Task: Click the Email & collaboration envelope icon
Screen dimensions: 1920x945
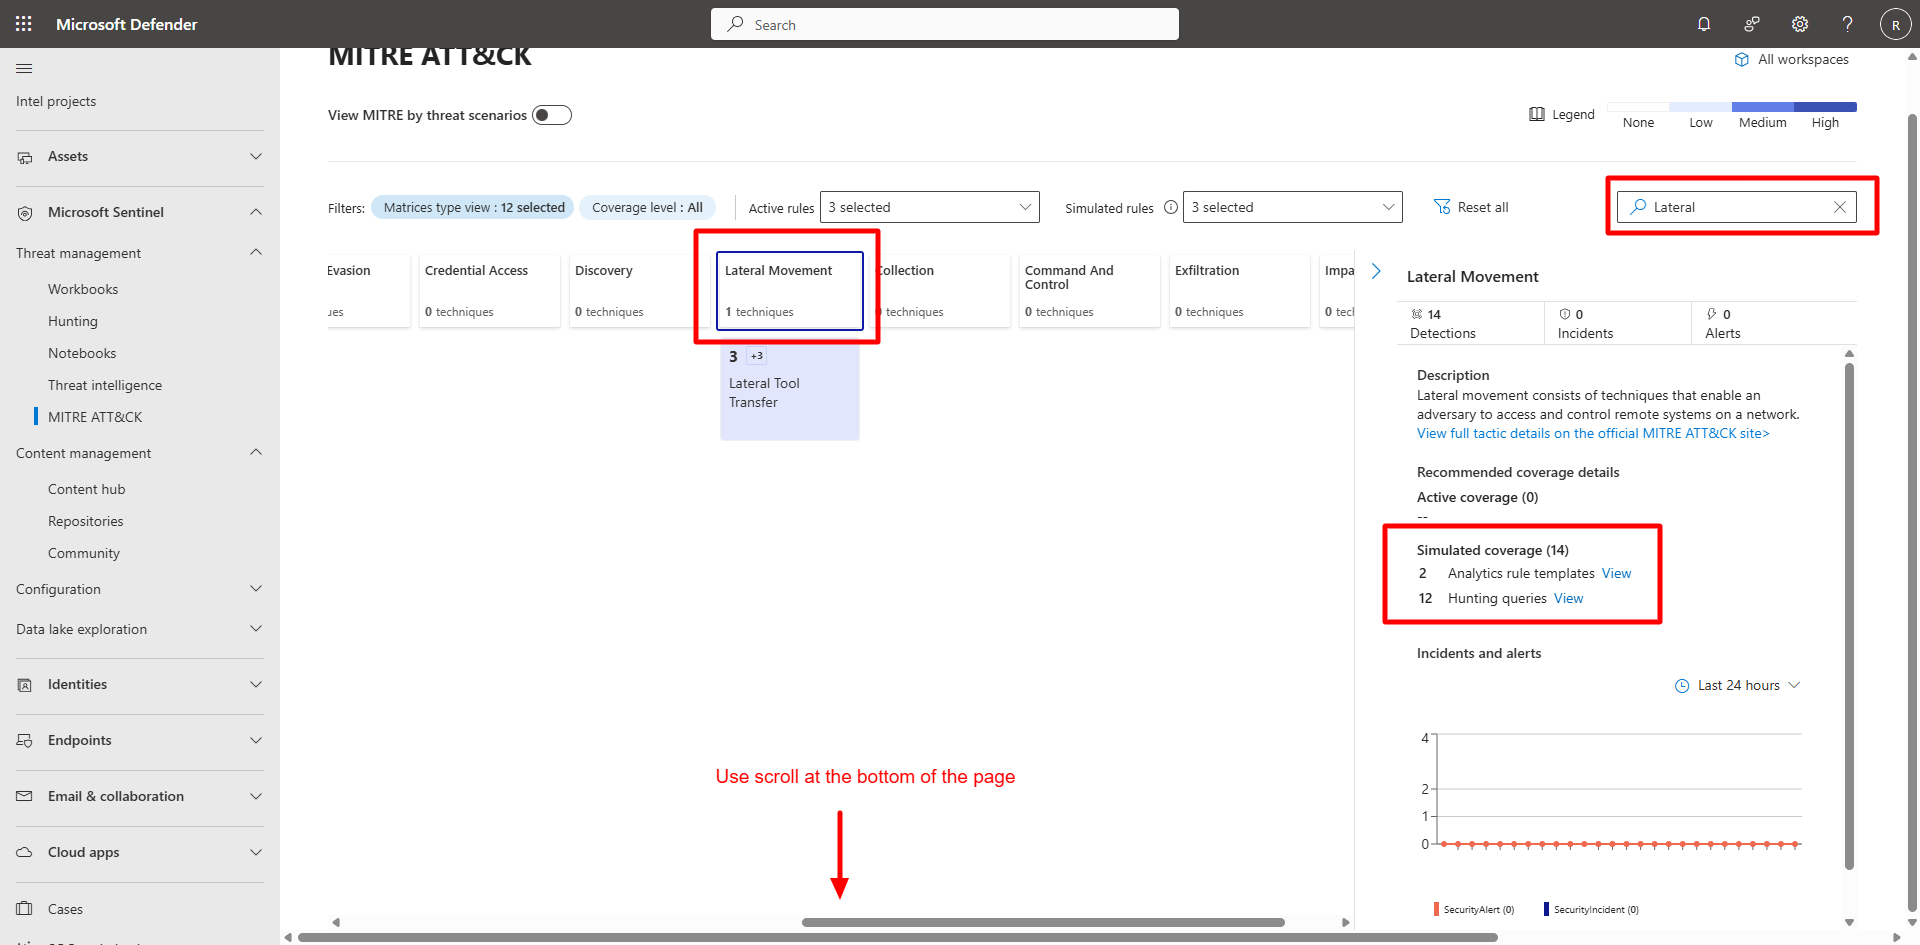Action: 25,797
